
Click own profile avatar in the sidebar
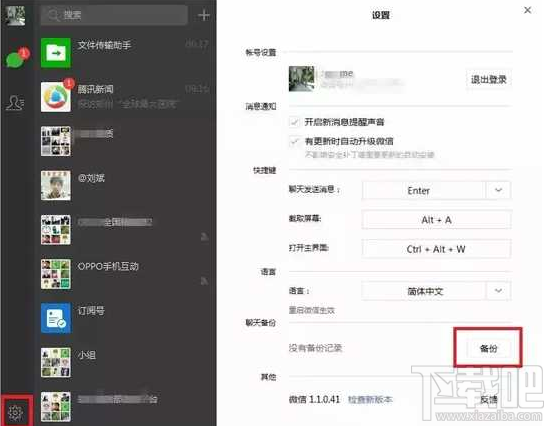coord(15,15)
